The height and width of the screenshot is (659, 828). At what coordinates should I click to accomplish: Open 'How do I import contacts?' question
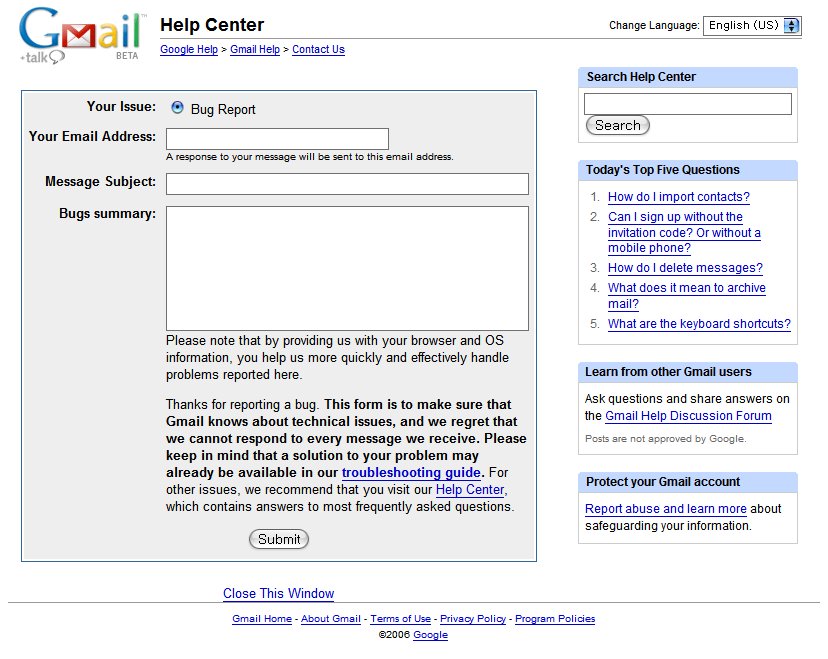tap(679, 197)
